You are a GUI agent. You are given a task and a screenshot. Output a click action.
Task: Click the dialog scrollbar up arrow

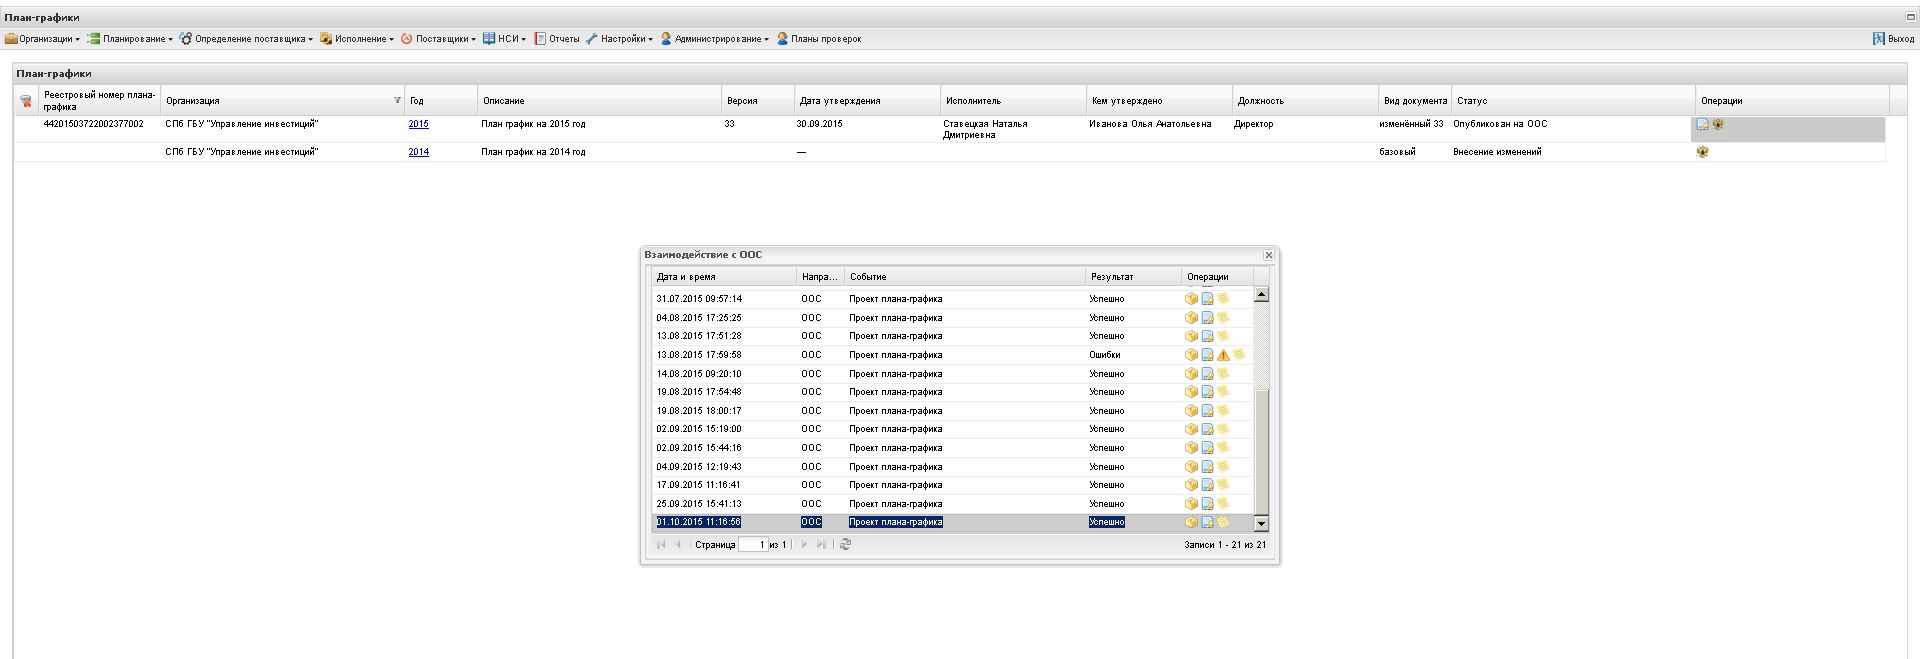pos(1261,295)
